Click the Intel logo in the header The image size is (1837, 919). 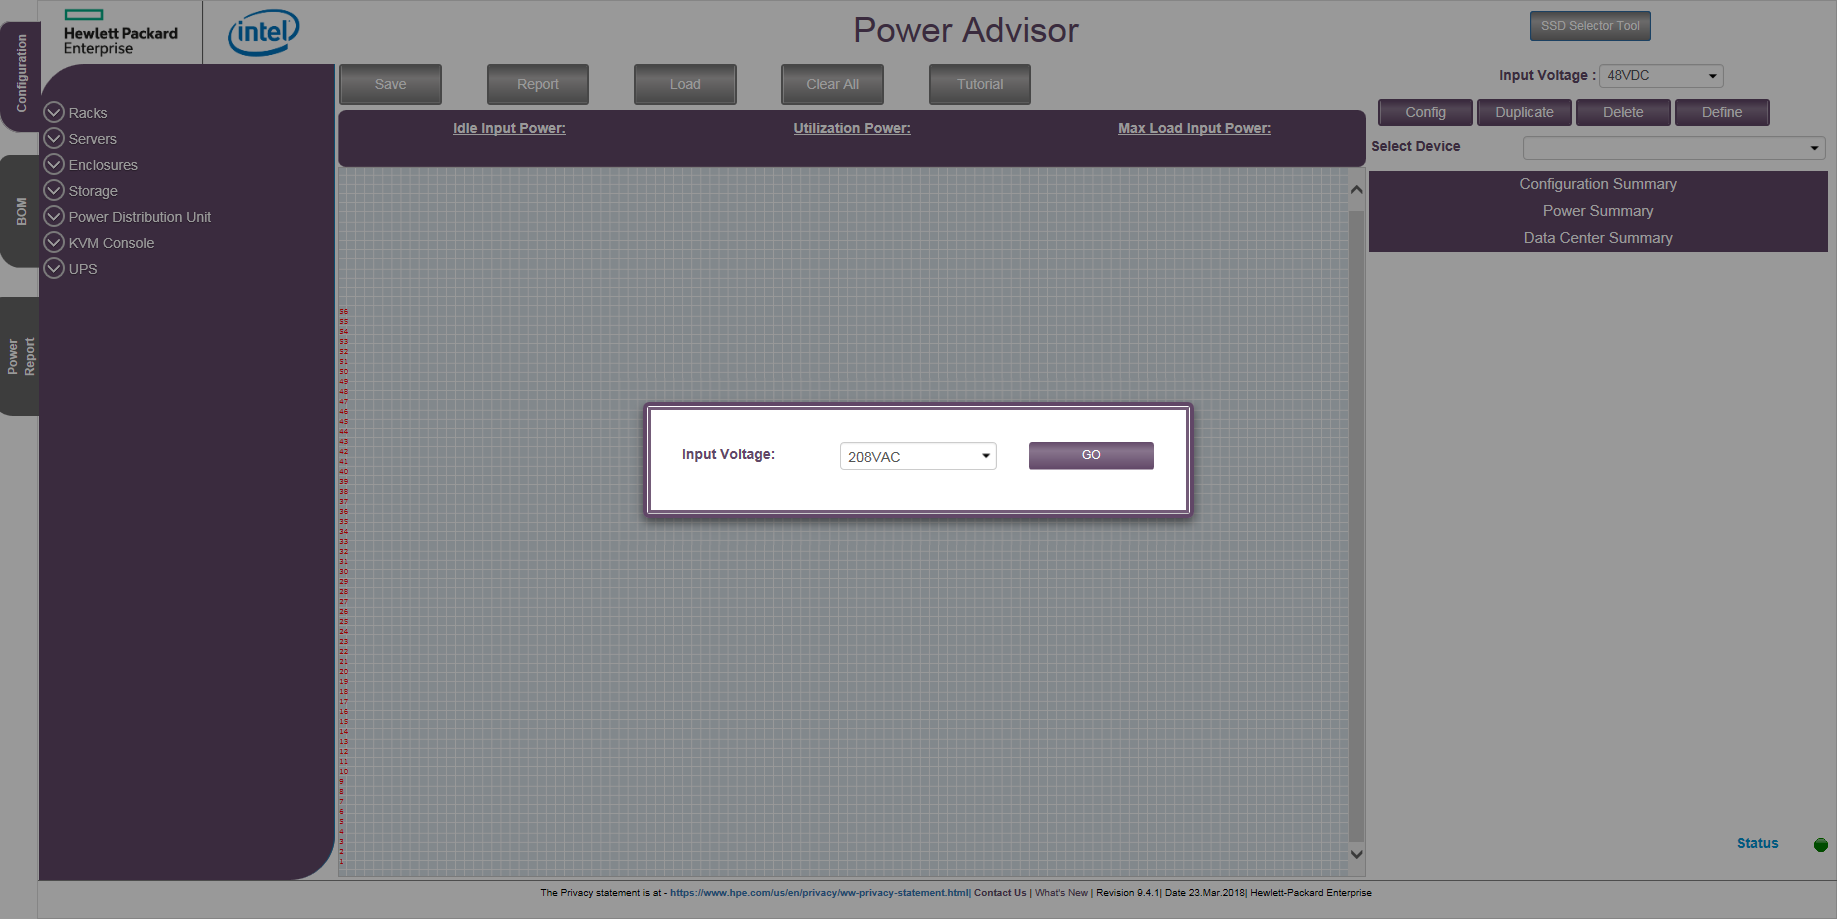point(262,32)
